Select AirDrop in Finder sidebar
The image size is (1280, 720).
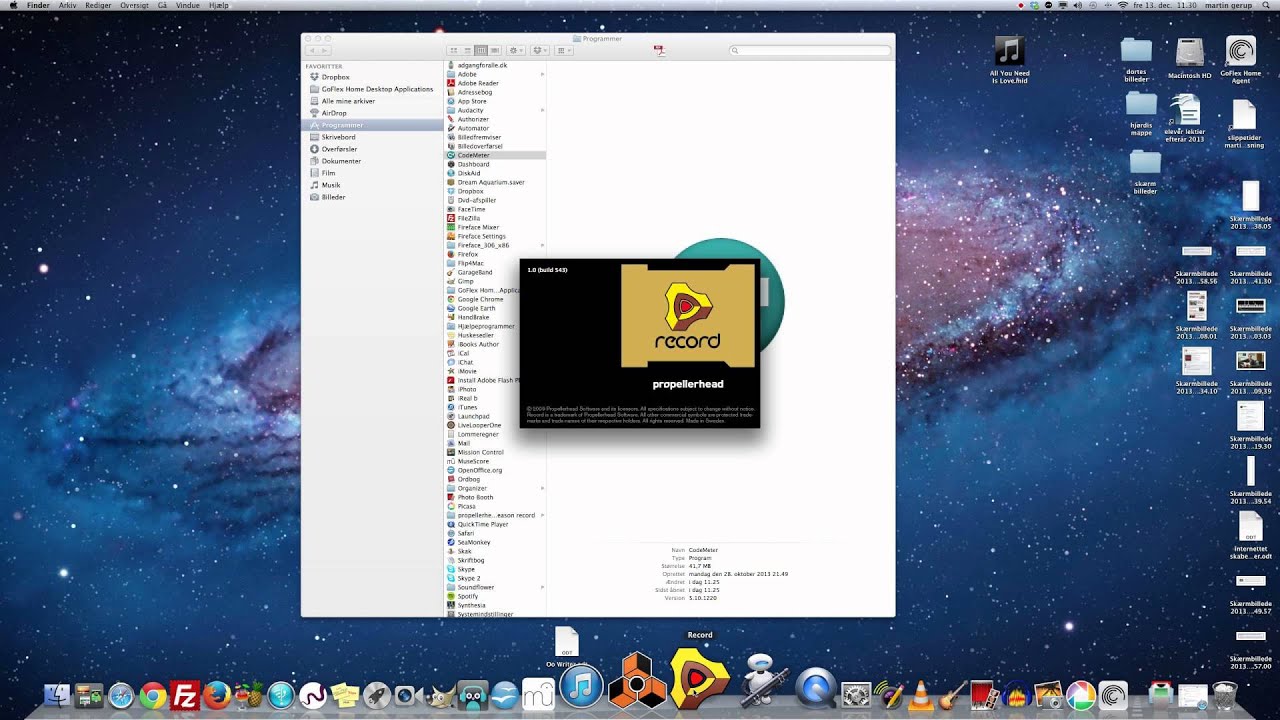334,113
